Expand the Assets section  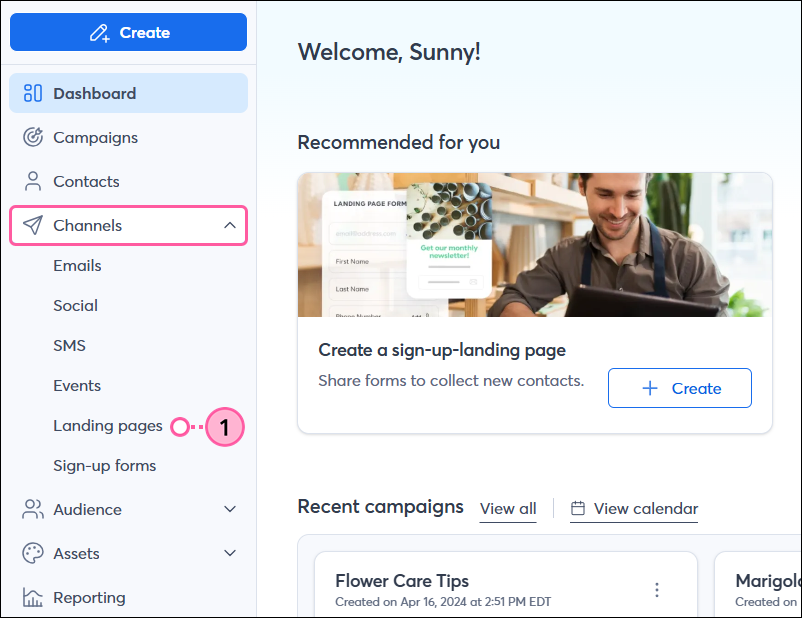click(229, 553)
